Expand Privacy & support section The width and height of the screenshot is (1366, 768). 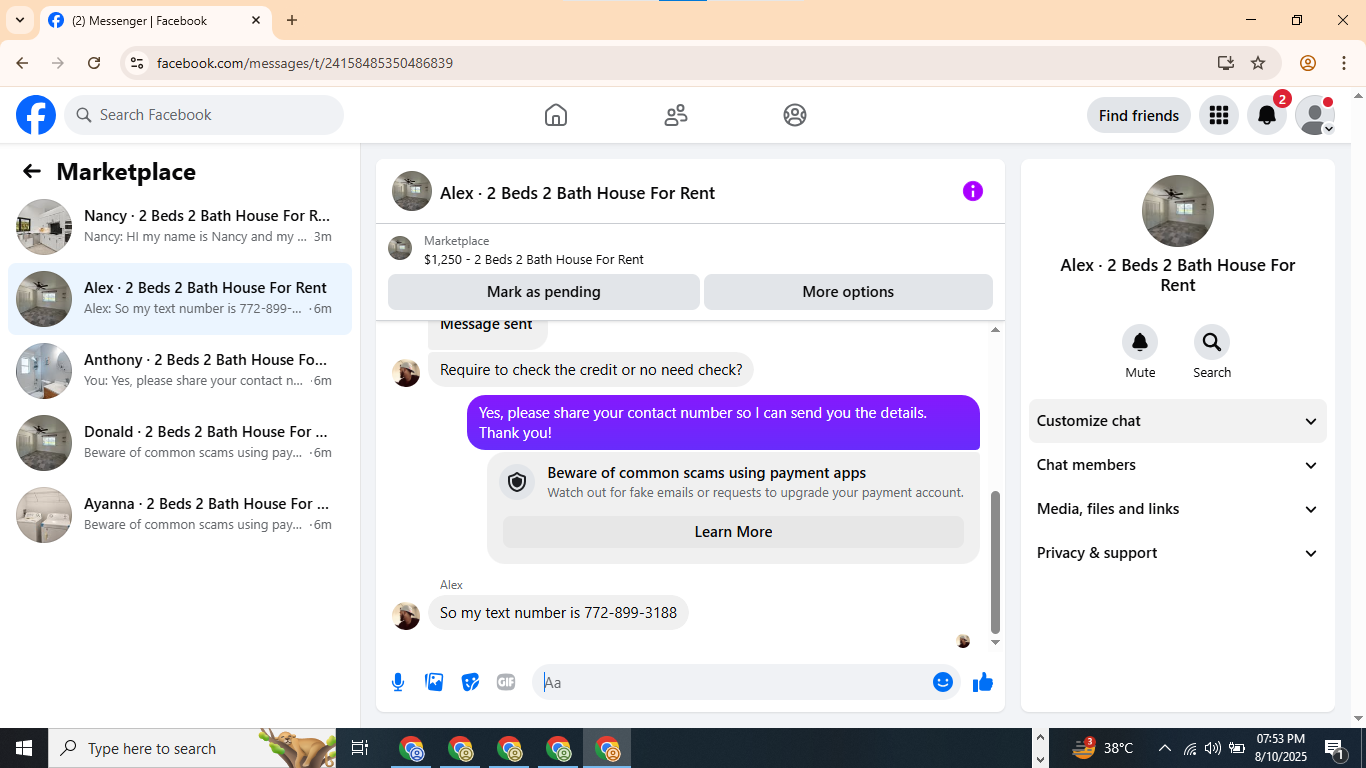pos(1178,553)
